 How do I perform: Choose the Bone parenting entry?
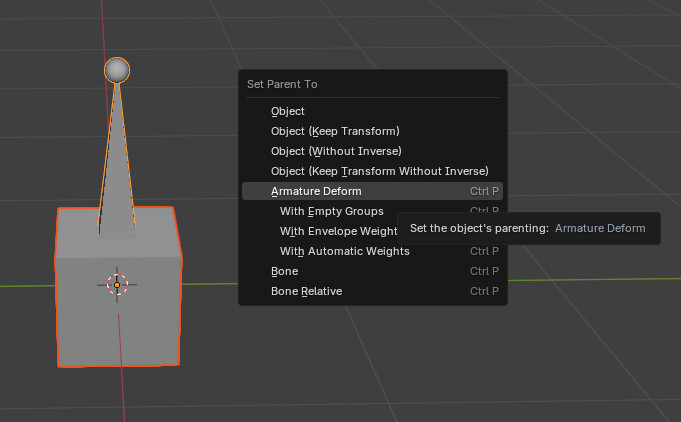click(x=284, y=271)
